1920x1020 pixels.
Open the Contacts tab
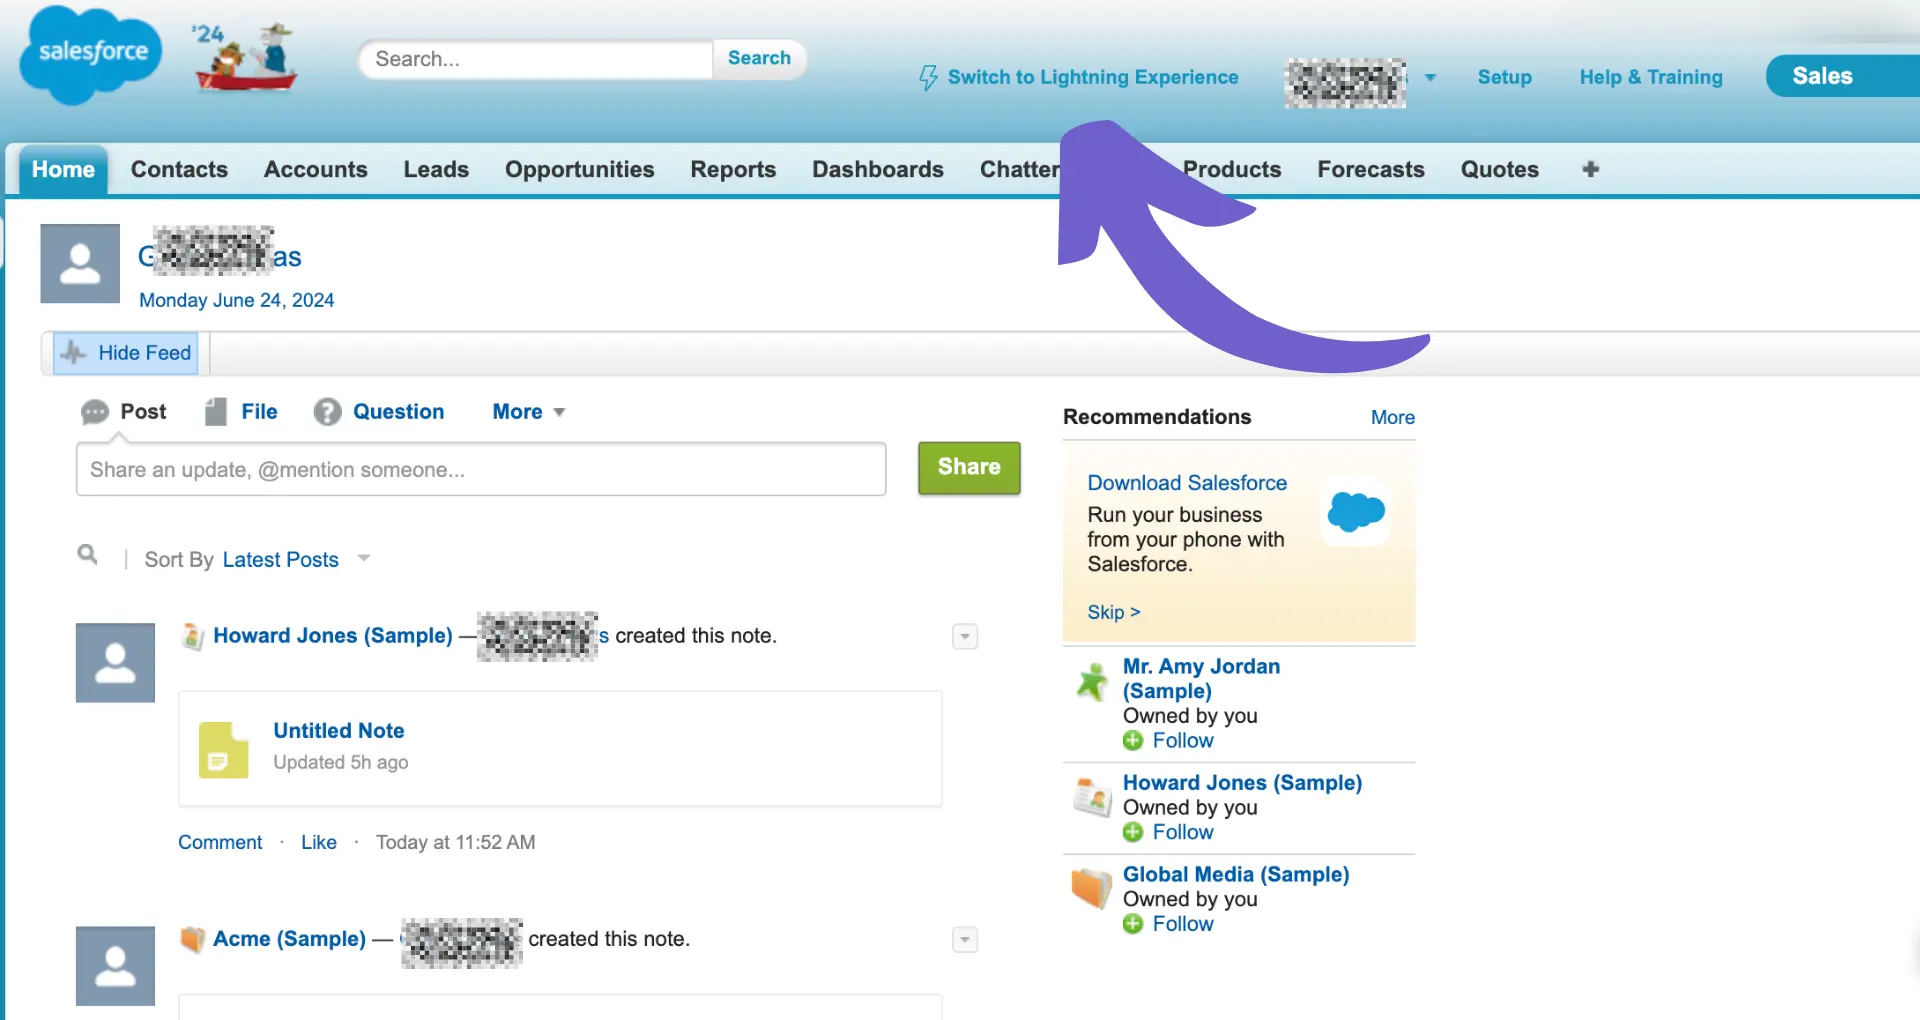click(179, 169)
